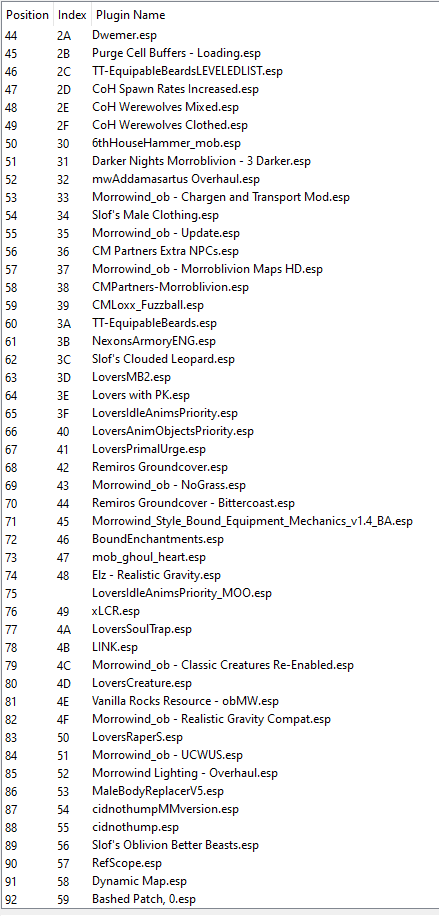Sort by the Position column header

[x=27, y=15]
